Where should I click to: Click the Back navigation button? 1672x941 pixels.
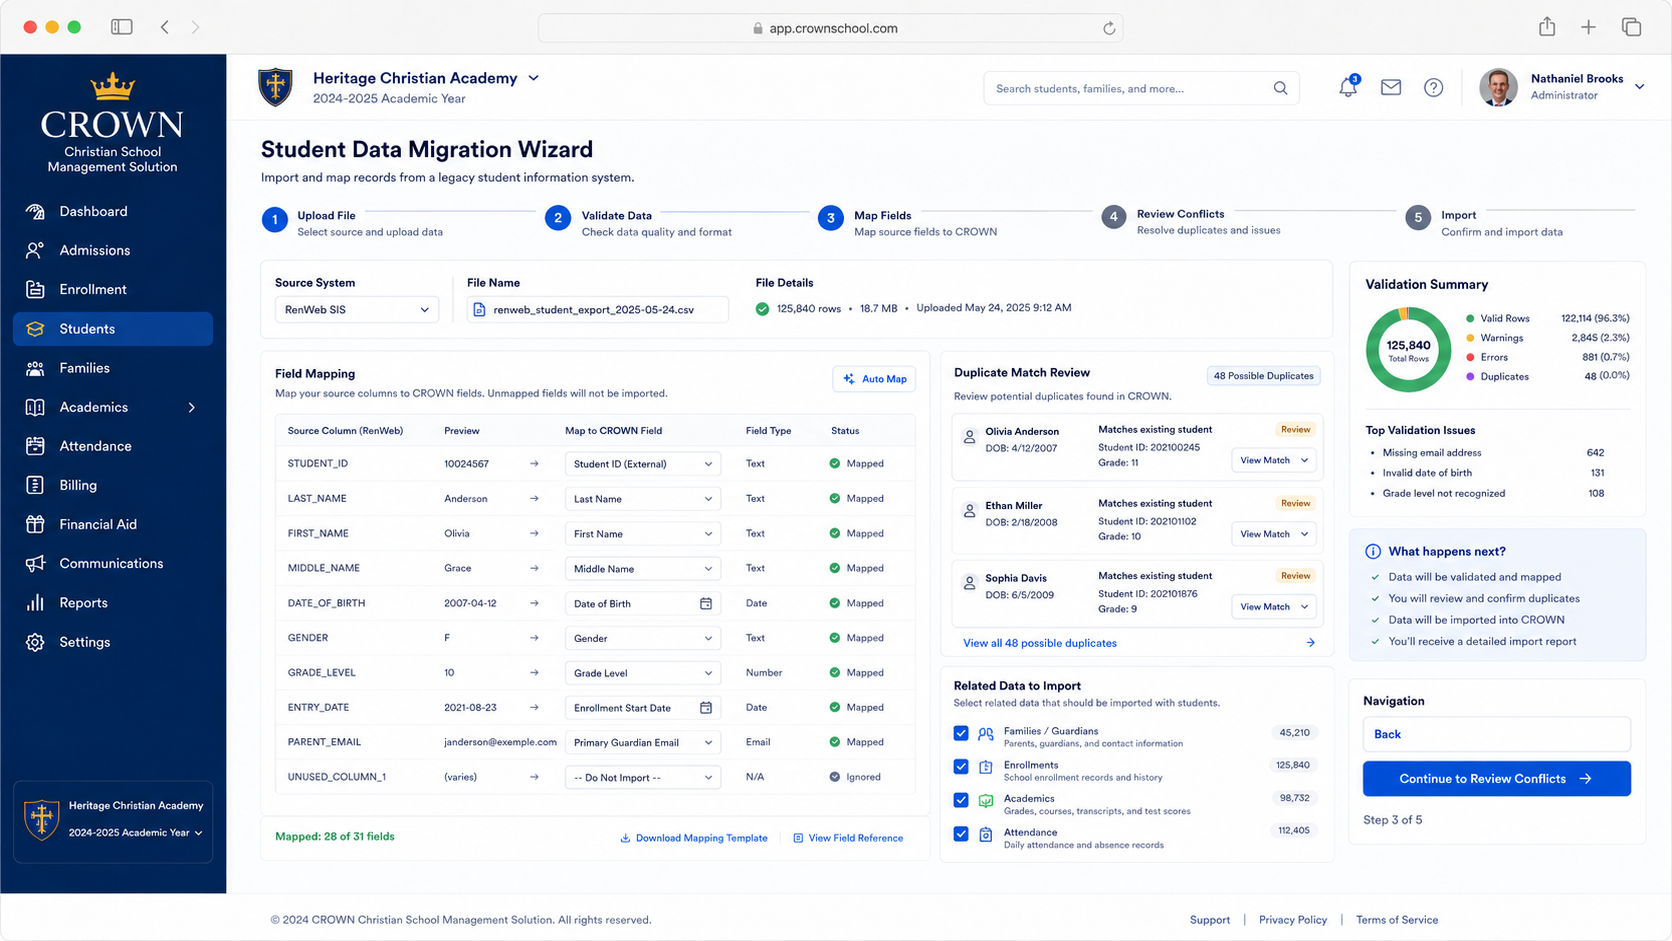coord(1496,734)
